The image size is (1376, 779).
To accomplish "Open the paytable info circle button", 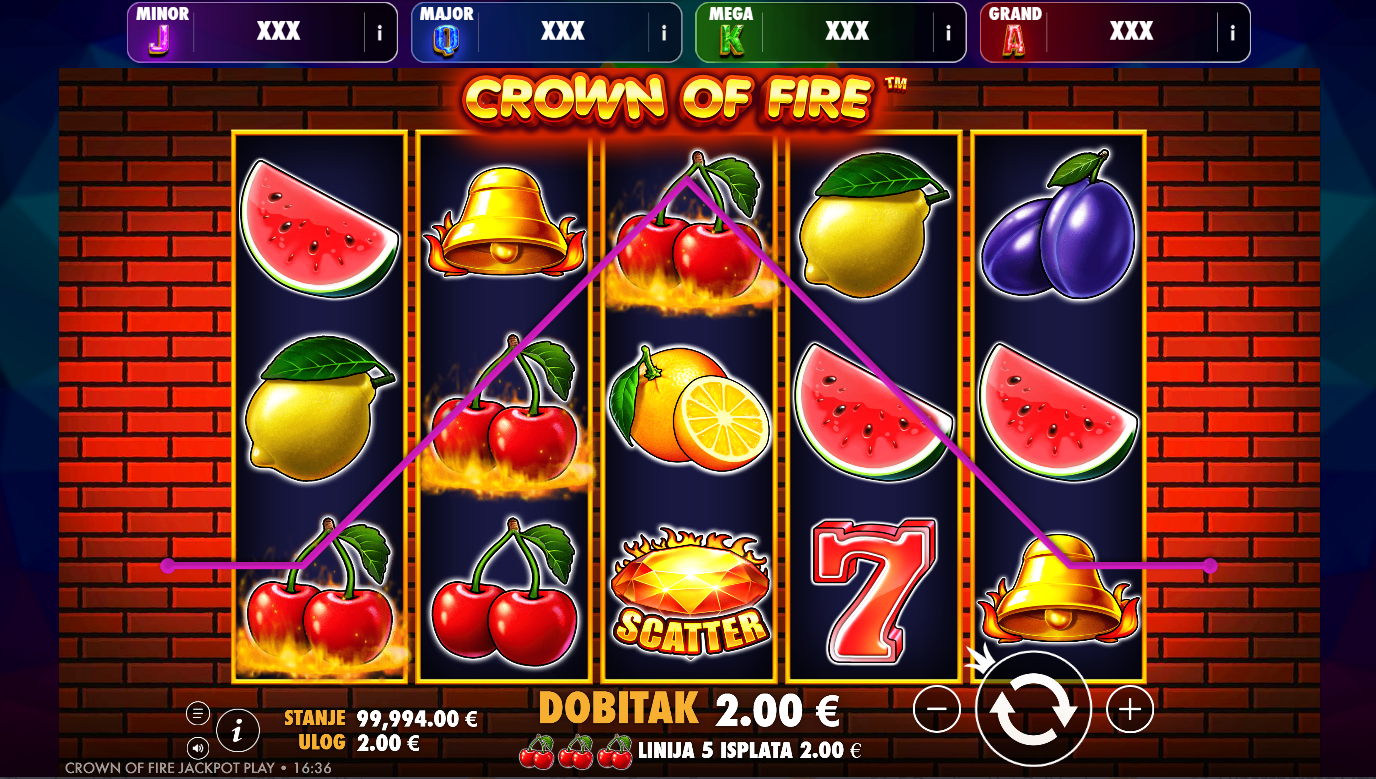I will [x=238, y=732].
